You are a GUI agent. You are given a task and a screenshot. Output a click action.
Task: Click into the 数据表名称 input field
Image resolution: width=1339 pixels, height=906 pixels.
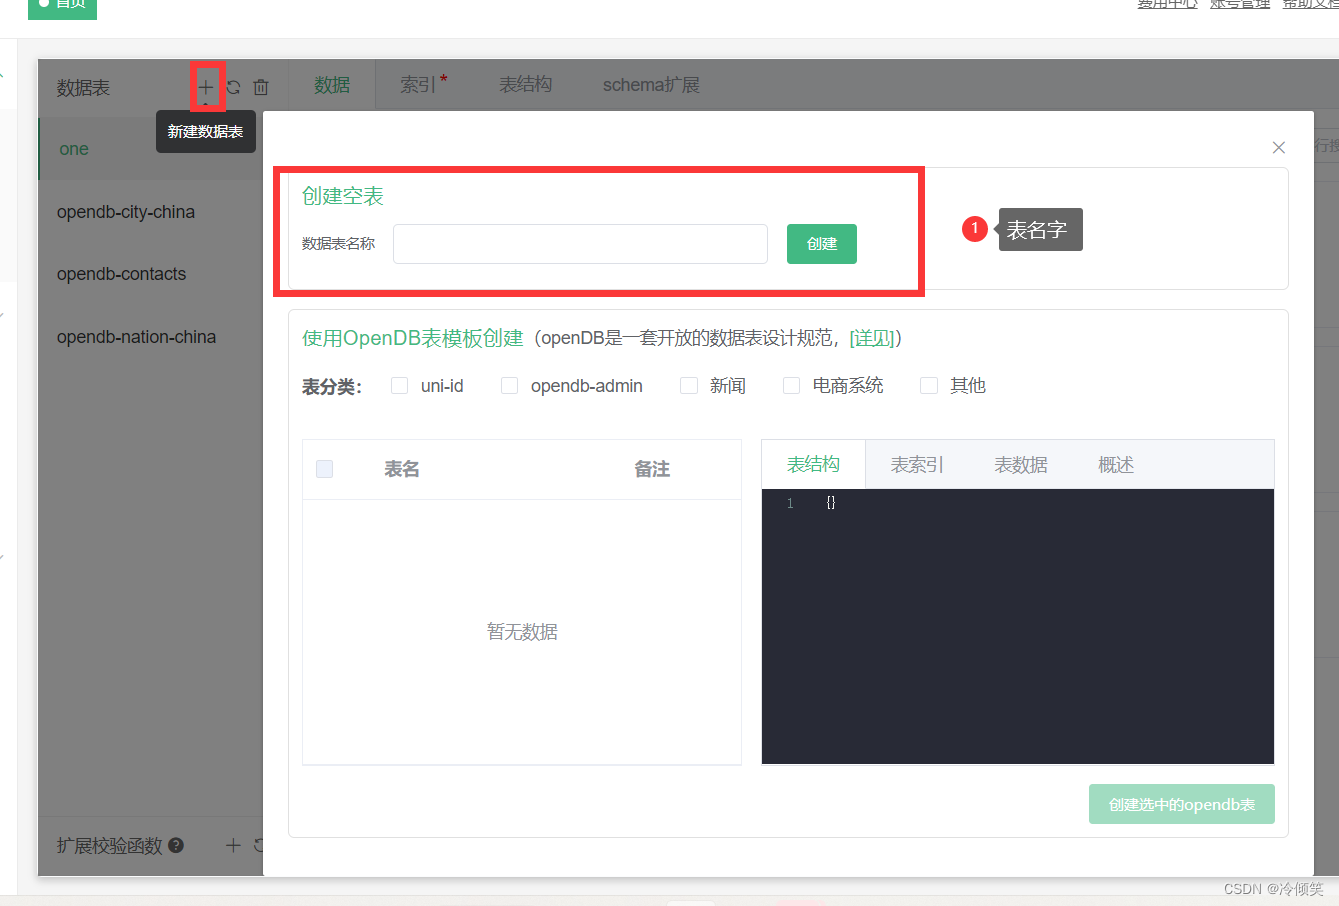(580, 244)
